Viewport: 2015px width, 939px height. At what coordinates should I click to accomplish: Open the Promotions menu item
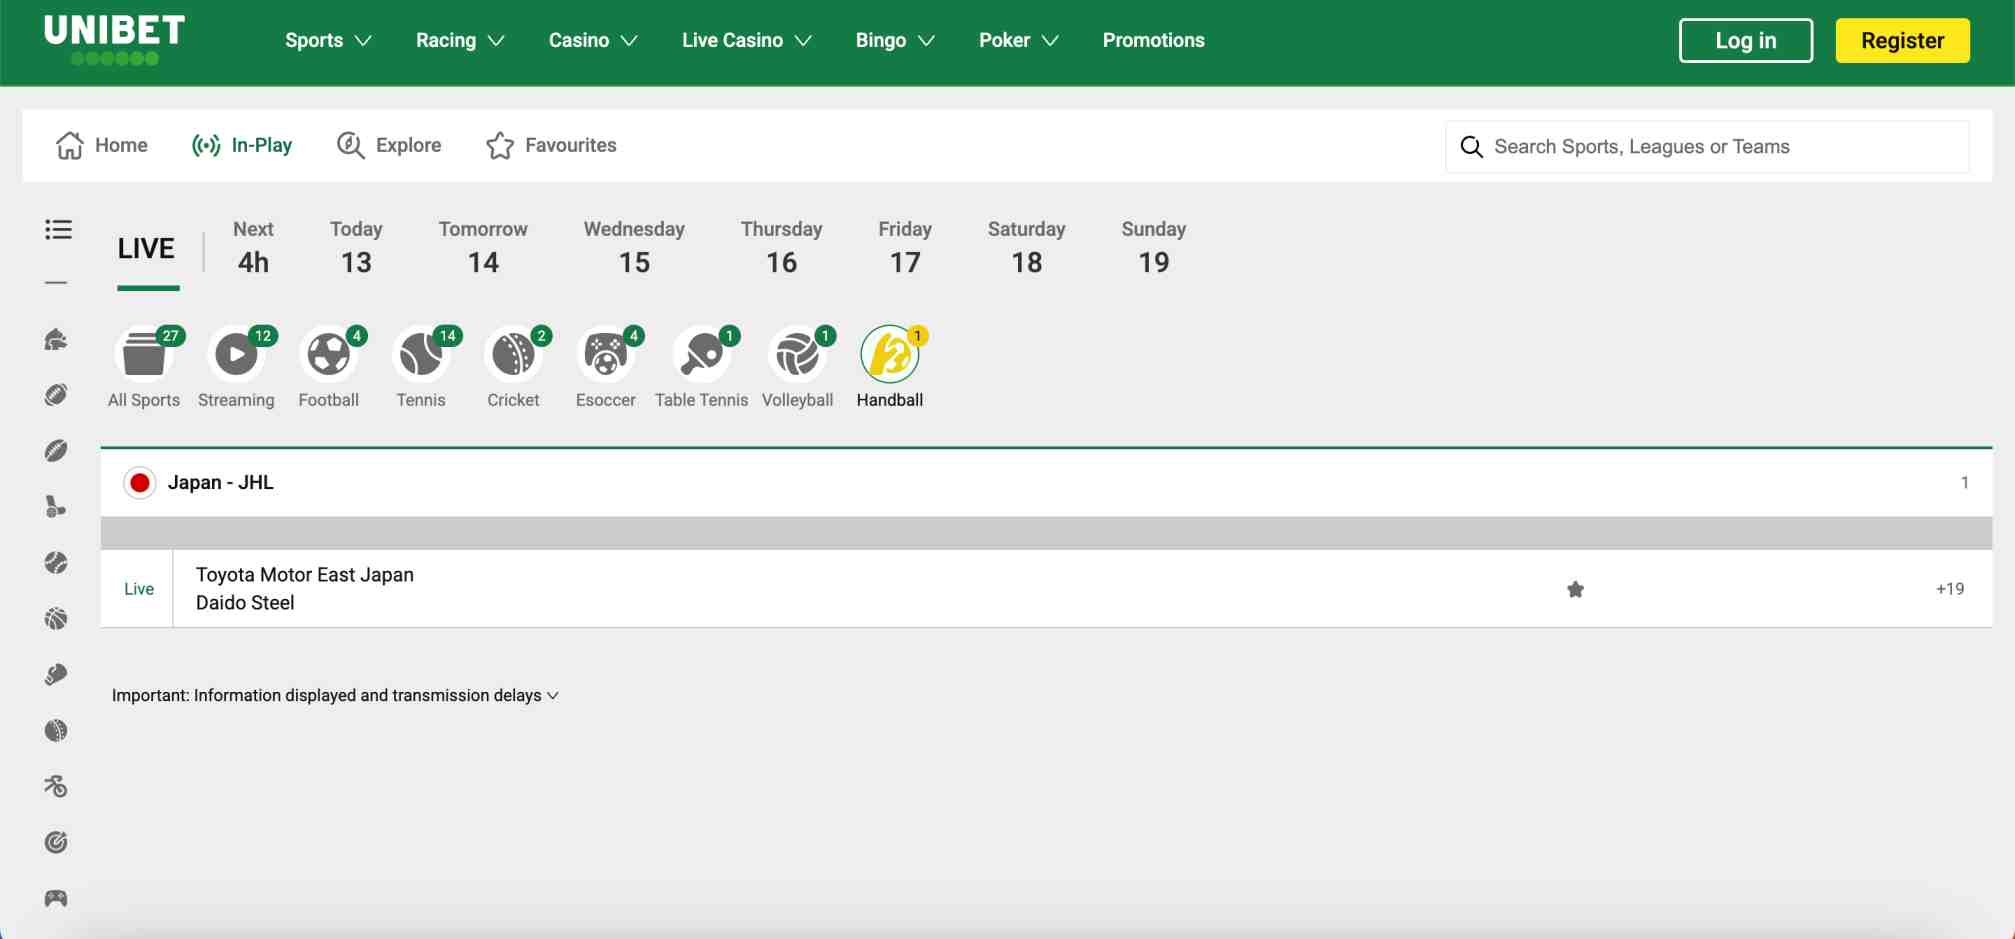pyautogui.click(x=1153, y=40)
